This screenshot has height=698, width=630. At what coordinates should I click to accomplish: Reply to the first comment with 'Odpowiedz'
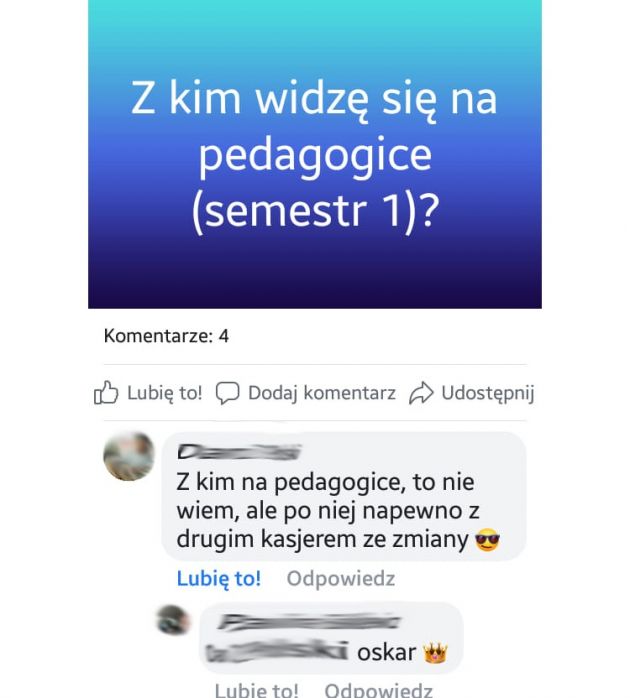tap(341, 579)
